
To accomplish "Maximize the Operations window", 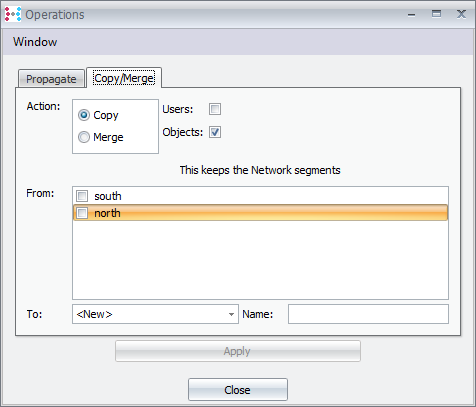I will 436,14.
